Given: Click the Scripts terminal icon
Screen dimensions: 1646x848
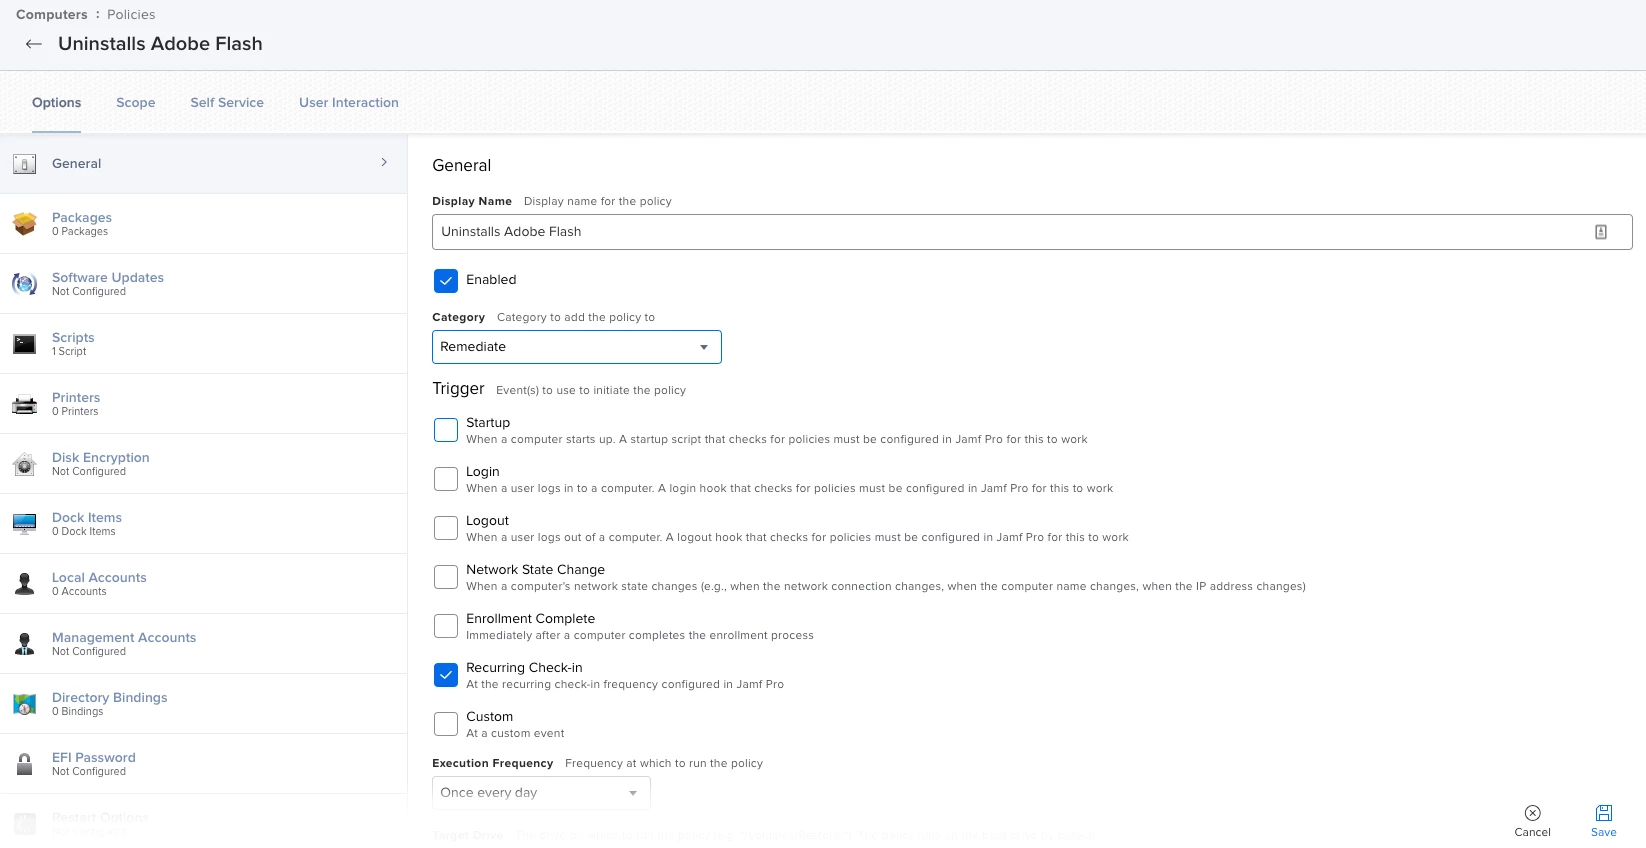Looking at the screenshot, I should [x=25, y=344].
